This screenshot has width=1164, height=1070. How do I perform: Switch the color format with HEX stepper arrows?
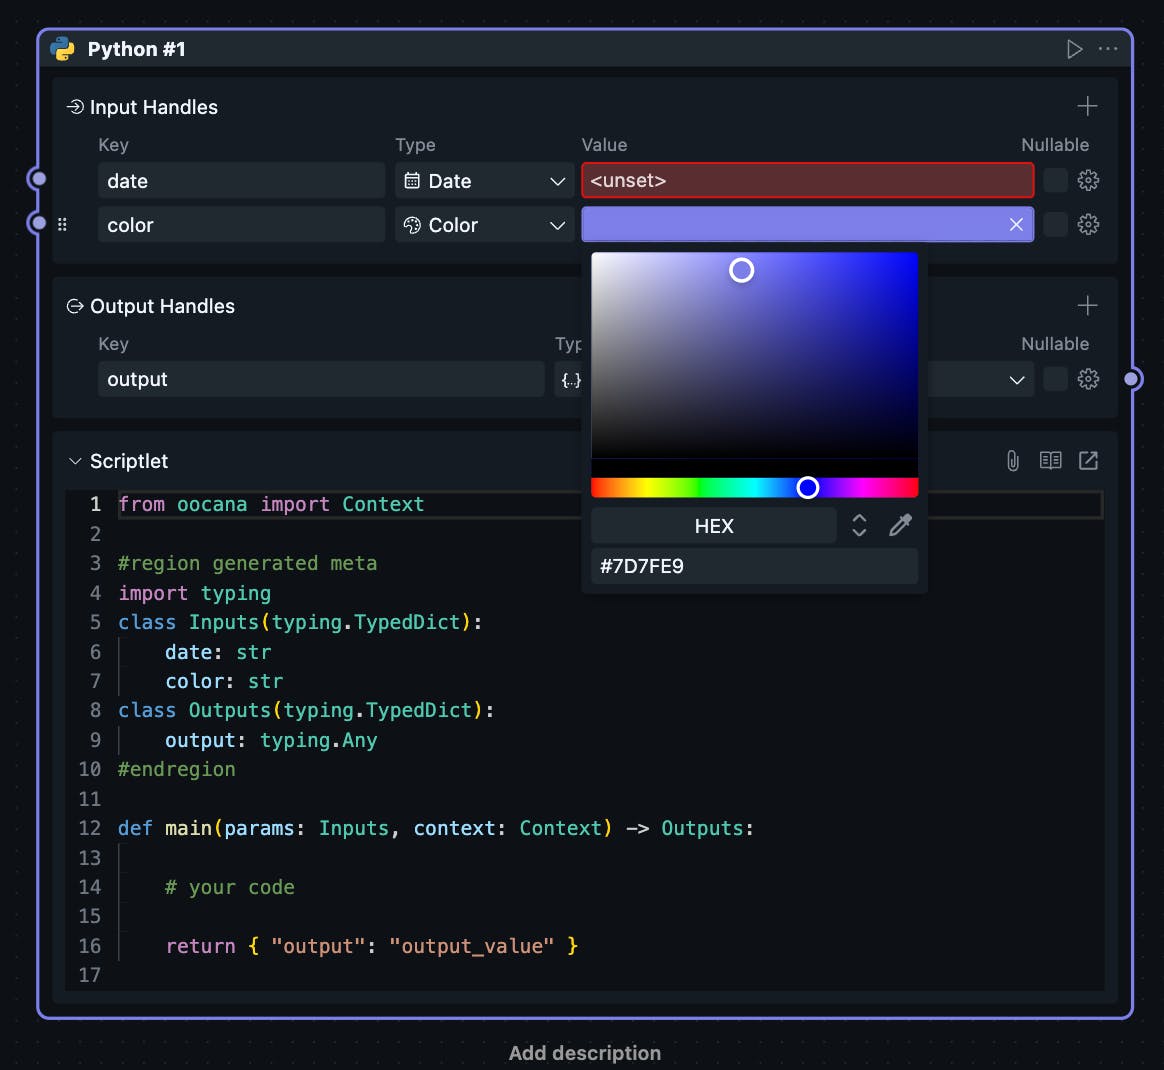(859, 526)
